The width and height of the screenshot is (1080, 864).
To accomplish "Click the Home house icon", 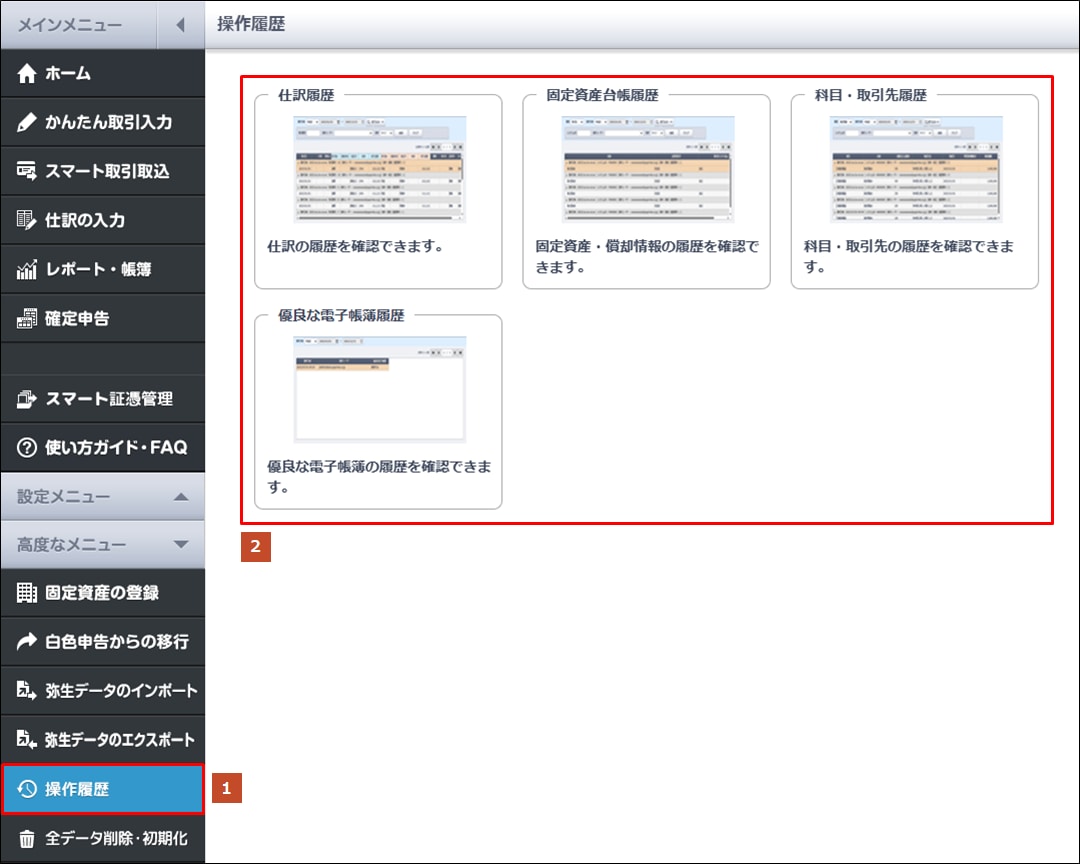I will click(26, 73).
